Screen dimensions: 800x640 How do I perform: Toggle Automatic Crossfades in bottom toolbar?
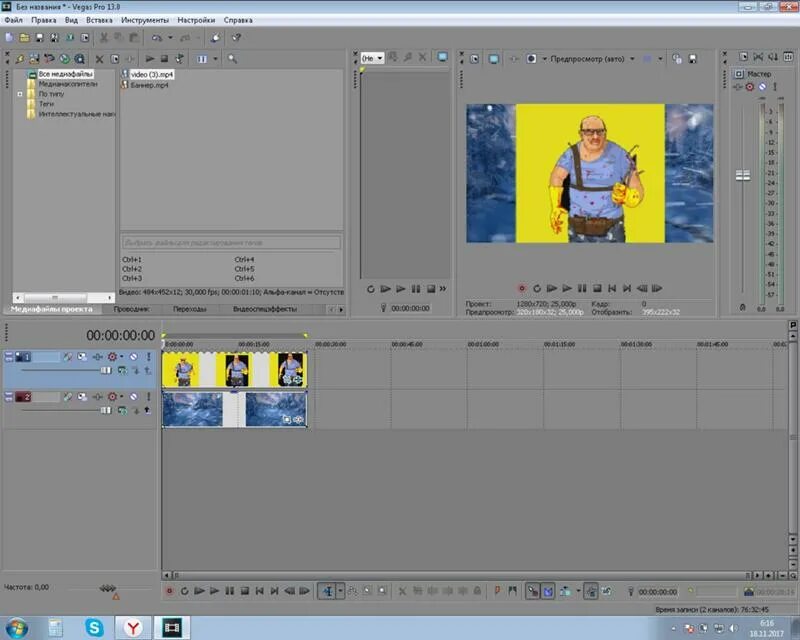point(548,592)
